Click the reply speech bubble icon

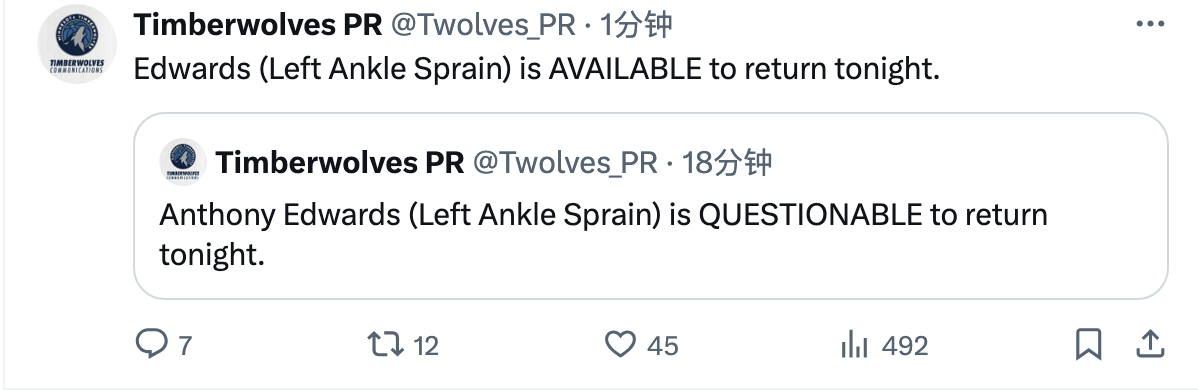151,345
